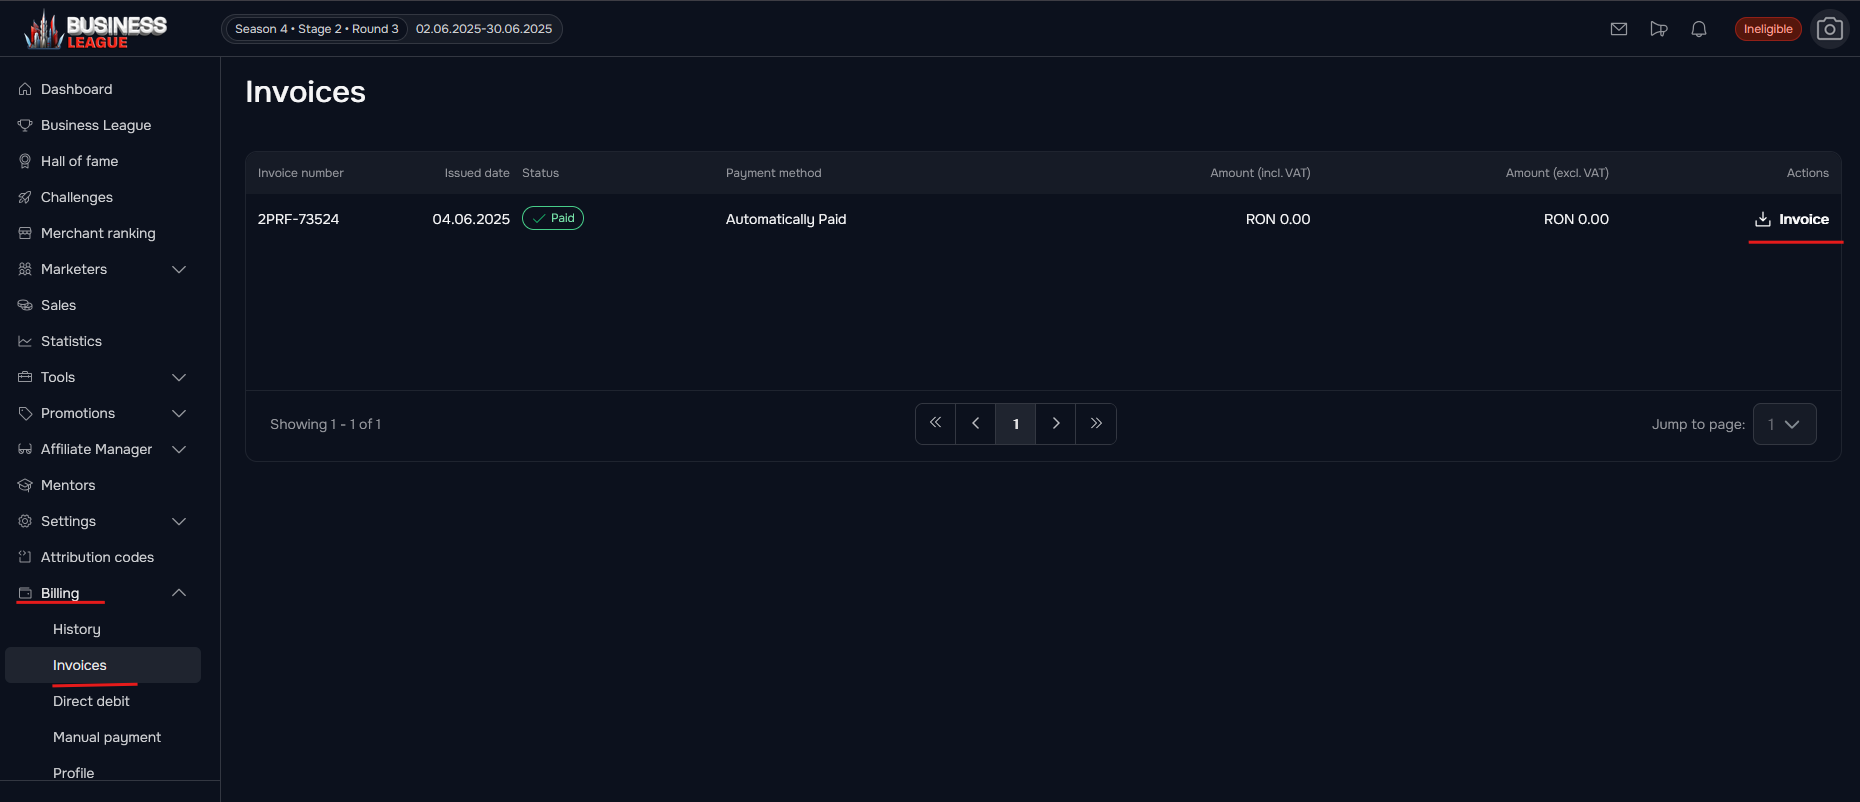Screen dimensions: 1860x802
Task: Open the mail envelope icon in header
Action: [x=1619, y=29]
